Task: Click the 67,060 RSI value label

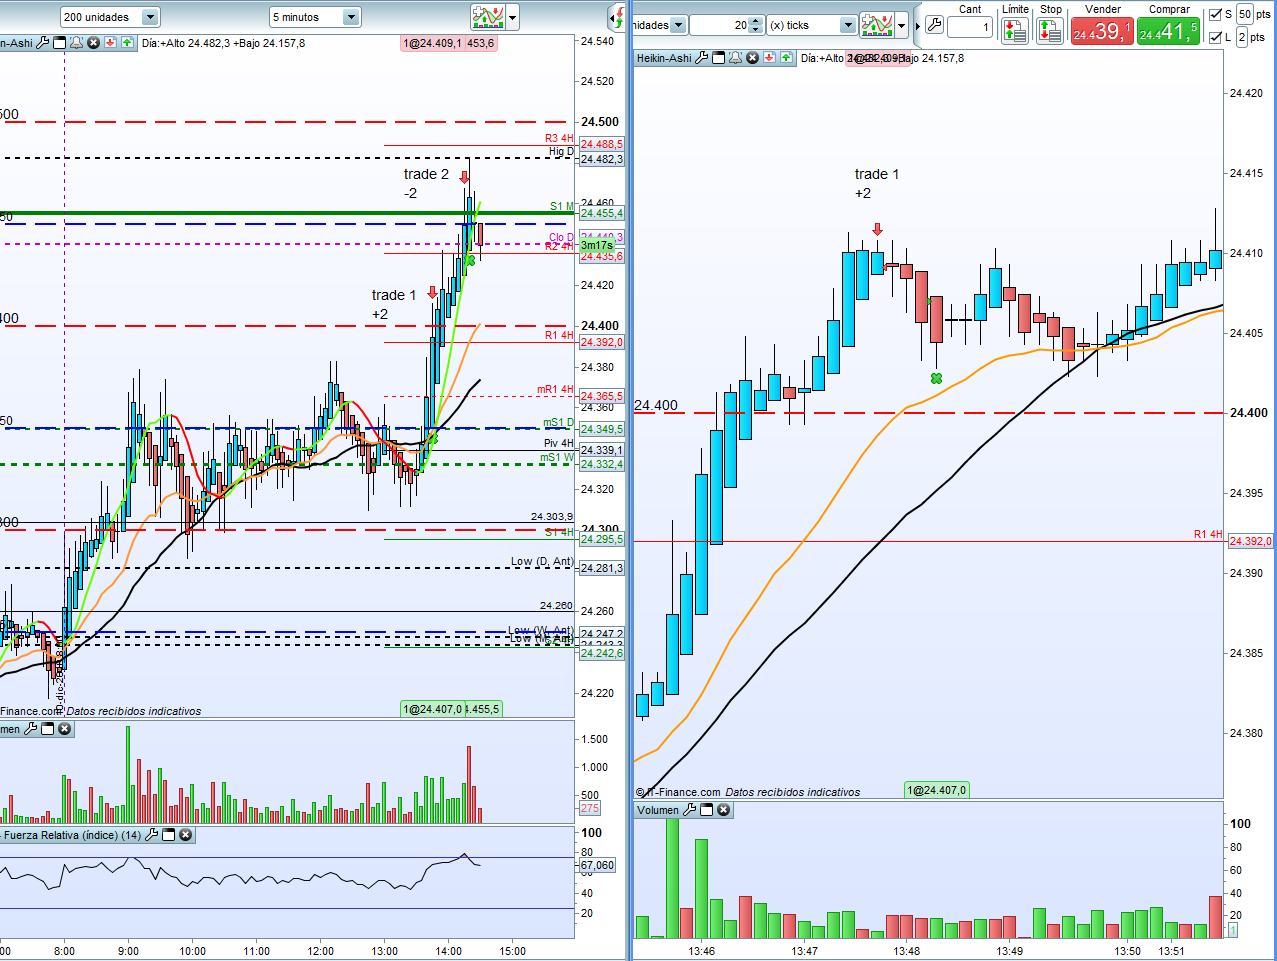Action: tap(597, 865)
